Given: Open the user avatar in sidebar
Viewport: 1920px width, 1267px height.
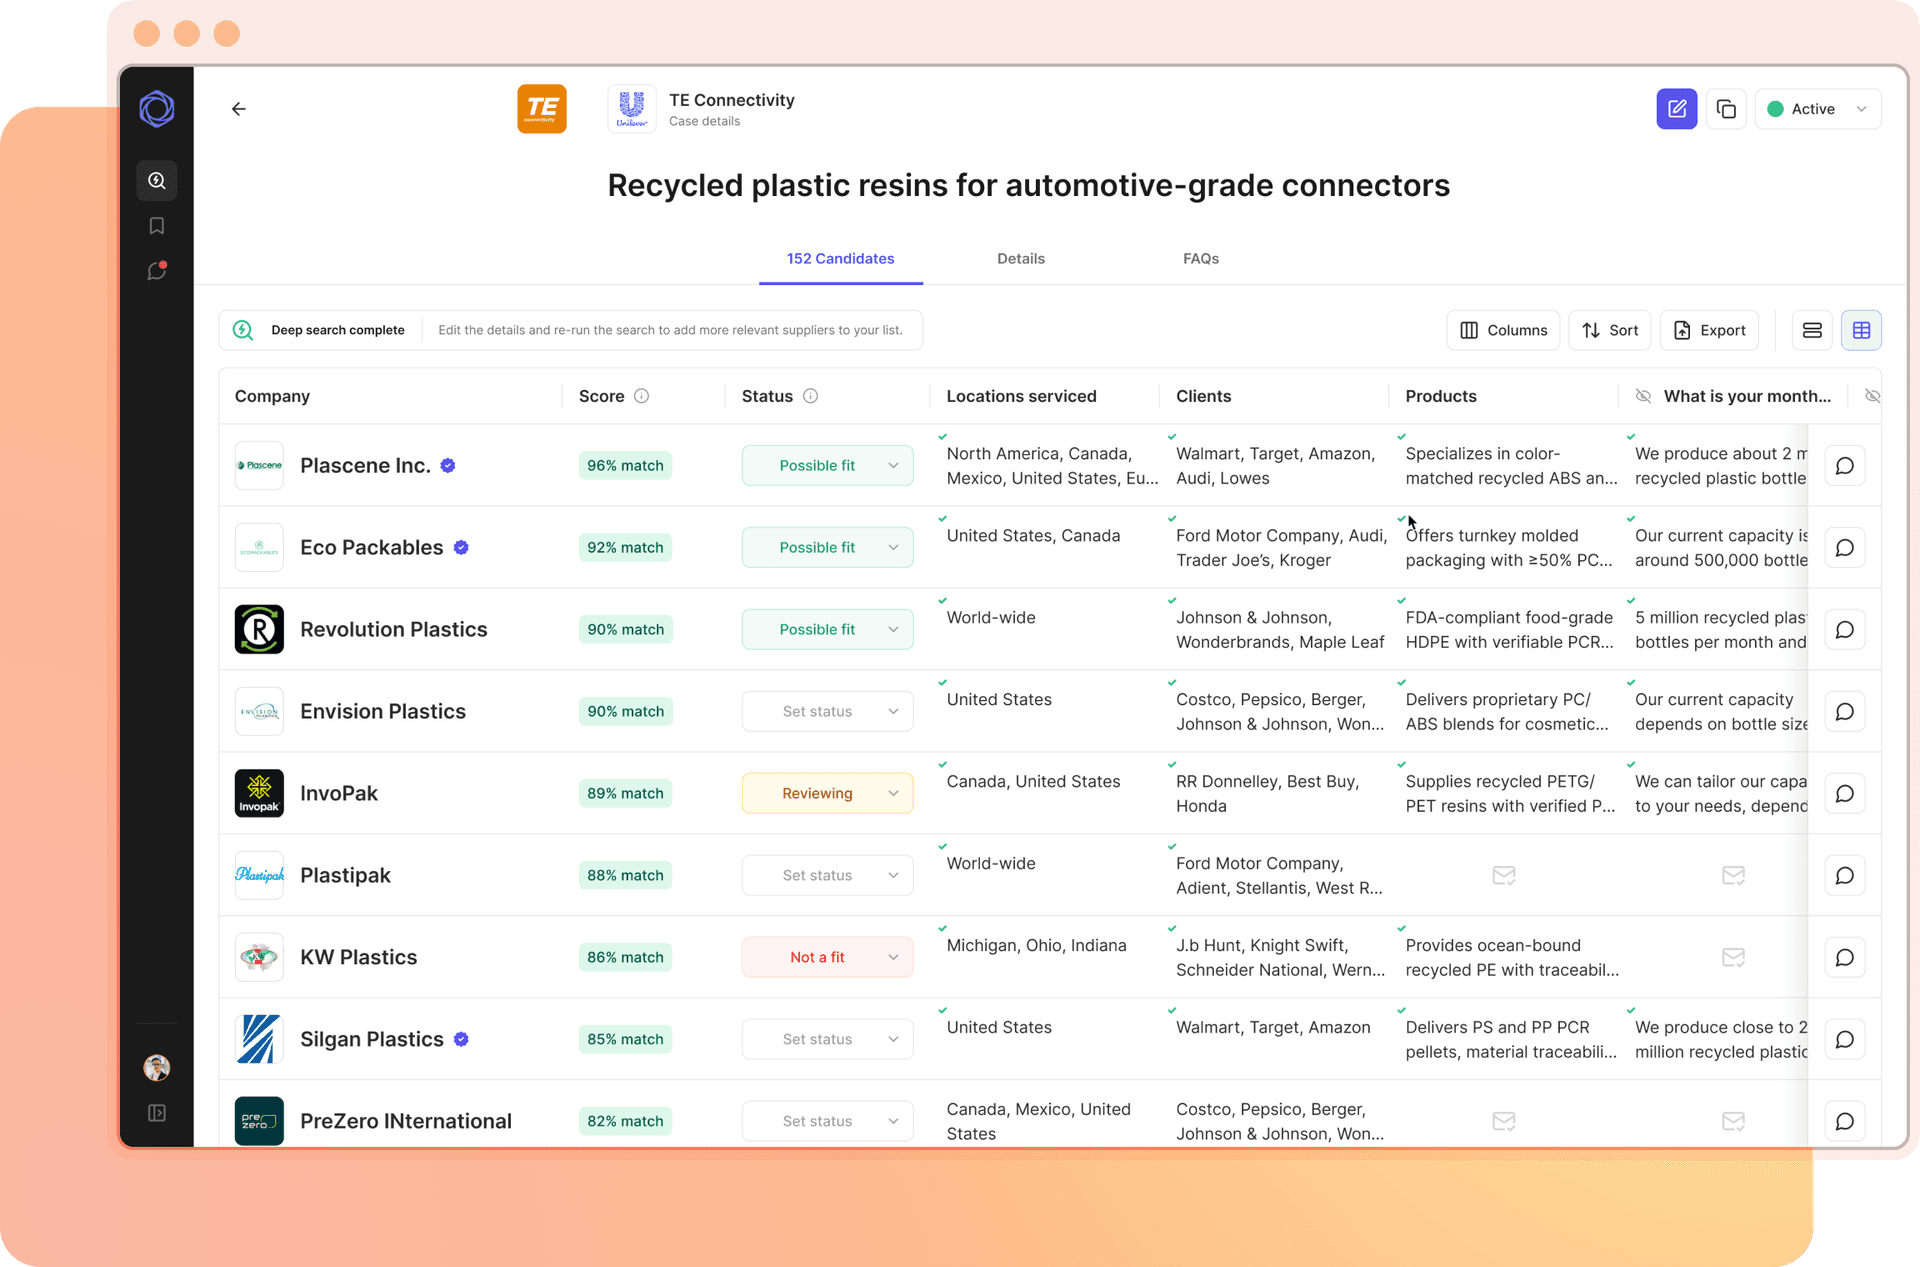Looking at the screenshot, I should (x=157, y=1068).
